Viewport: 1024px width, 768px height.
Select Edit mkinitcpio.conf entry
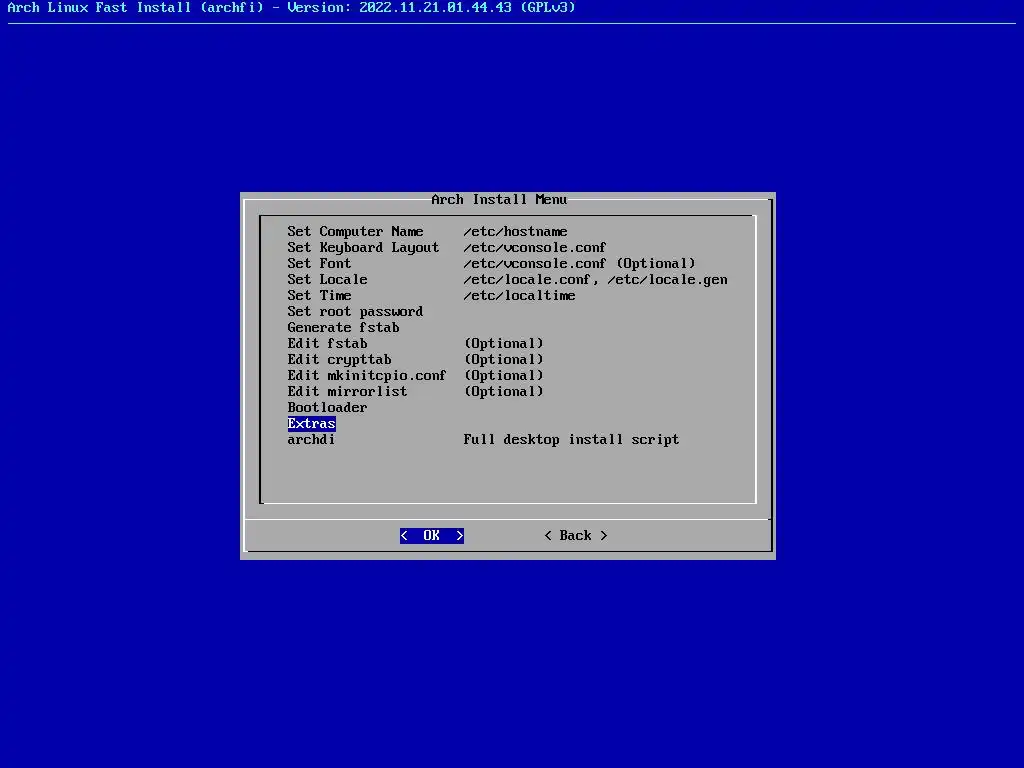tap(367, 376)
